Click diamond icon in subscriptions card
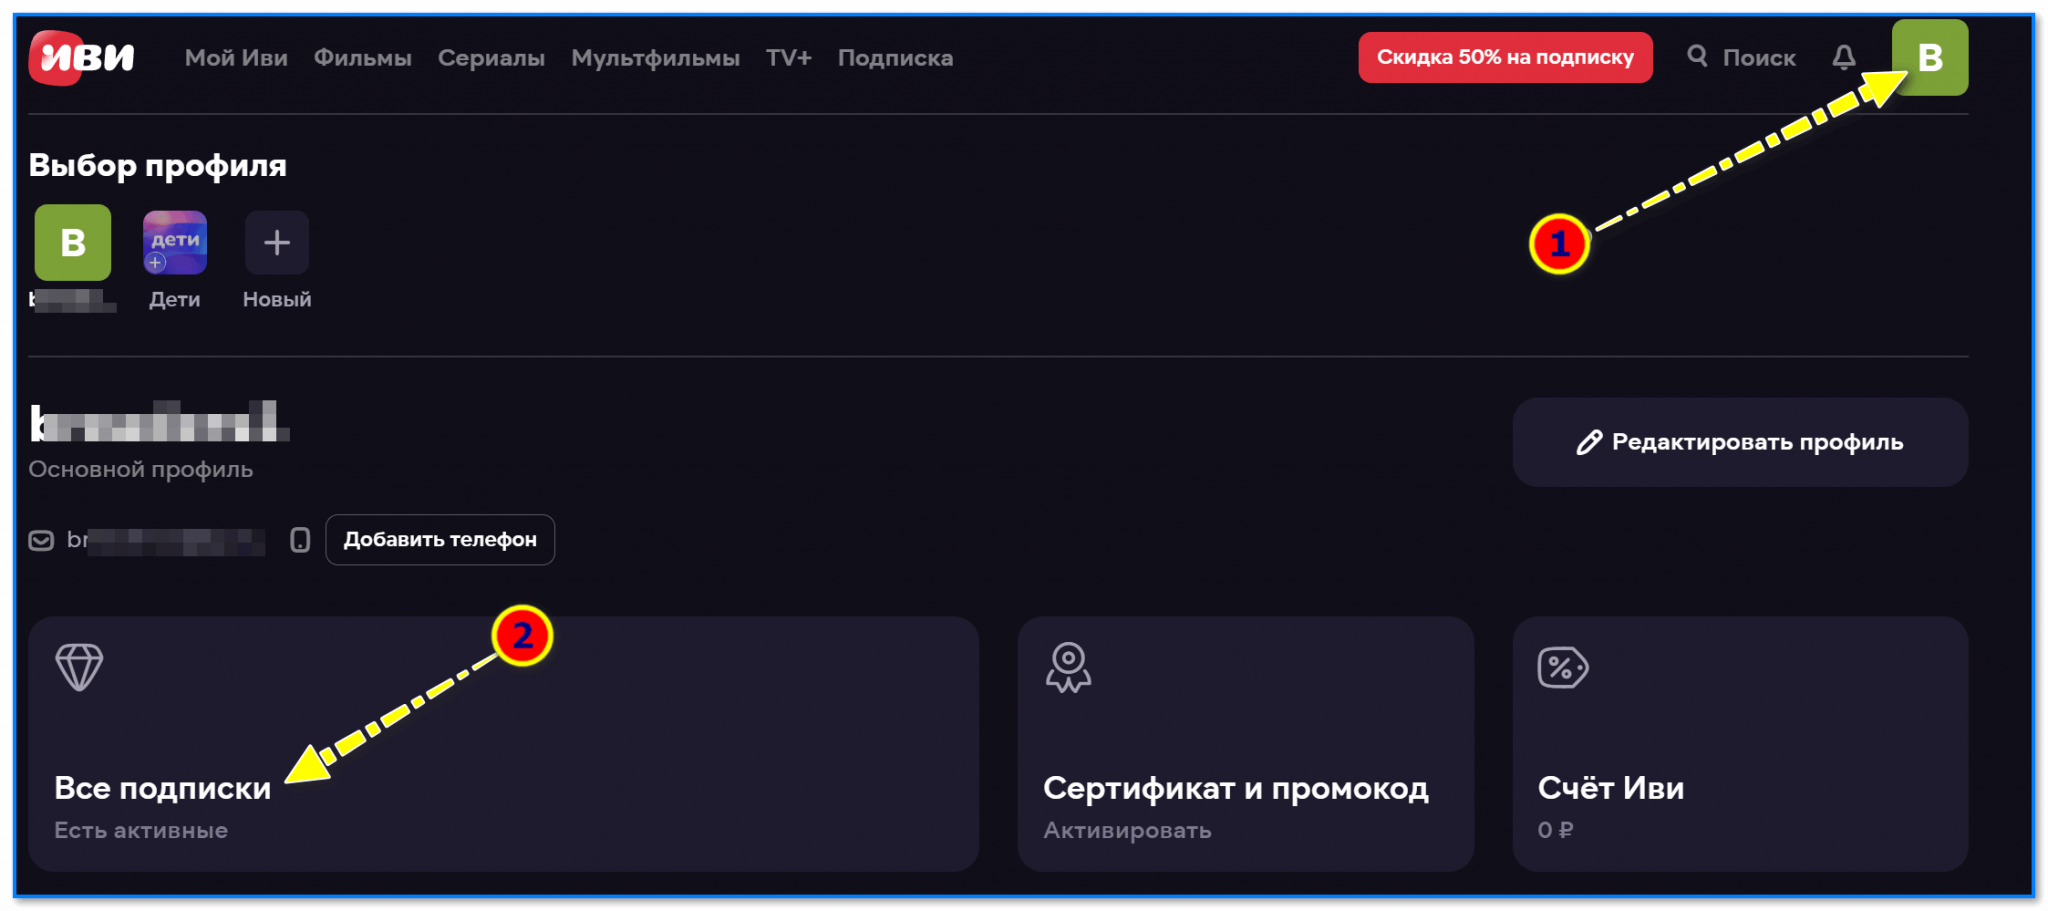 click(79, 667)
